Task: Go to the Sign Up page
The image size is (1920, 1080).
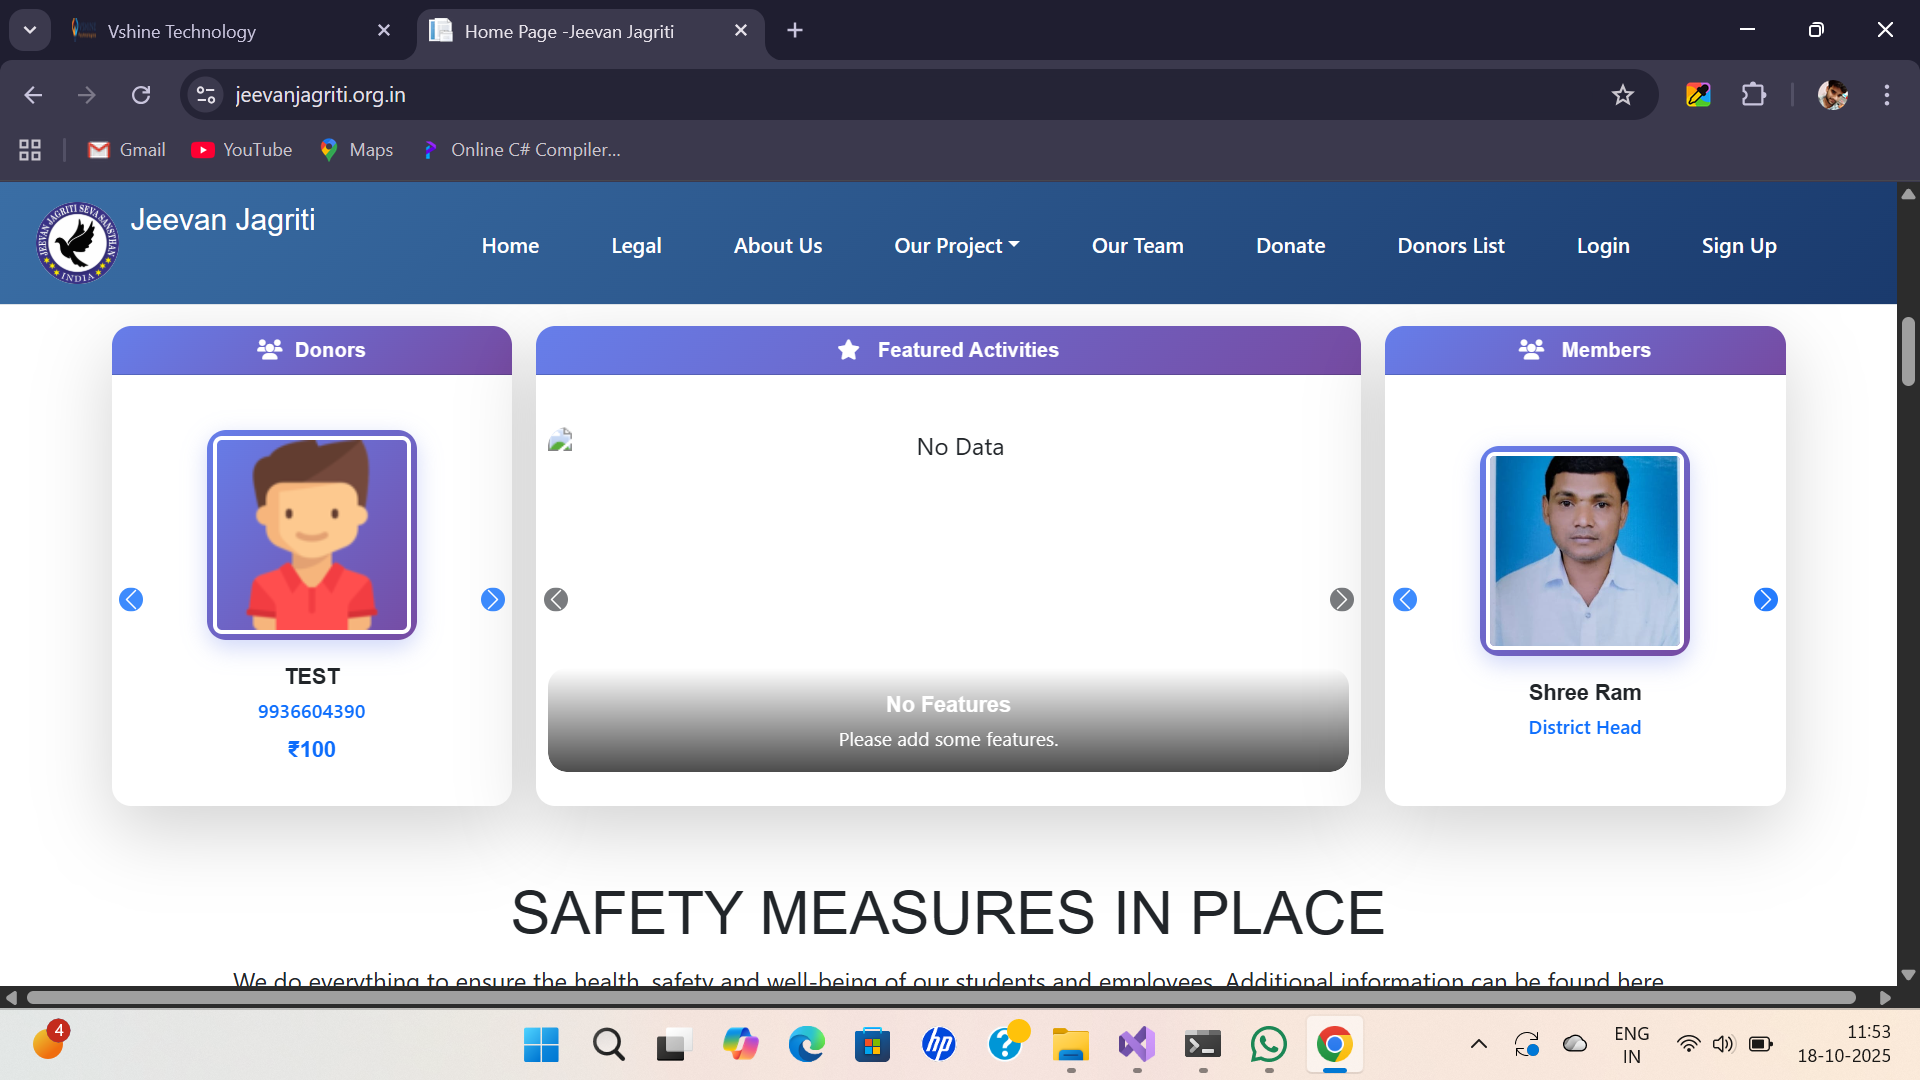Action: click(1738, 246)
